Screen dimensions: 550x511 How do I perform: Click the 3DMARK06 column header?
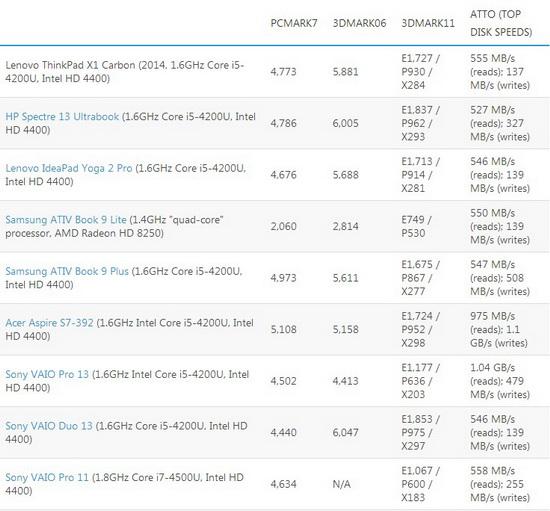[359, 23]
